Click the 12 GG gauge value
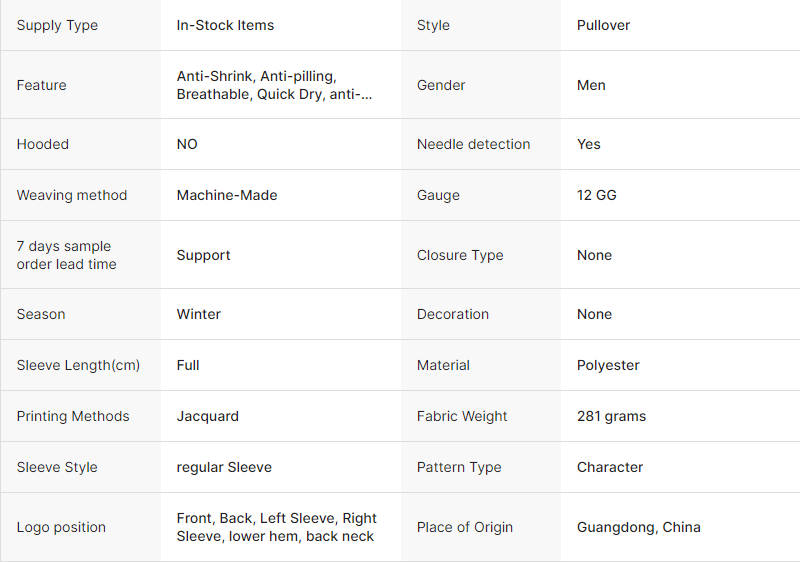The width and height of the screenshot is (800, 562). click(596, 195)
